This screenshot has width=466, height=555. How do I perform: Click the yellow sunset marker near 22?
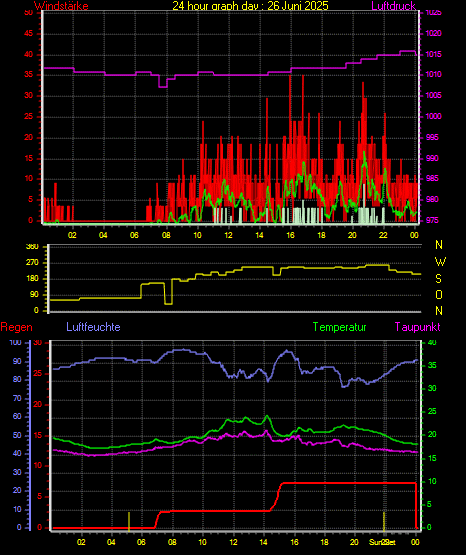coord(384,521)
